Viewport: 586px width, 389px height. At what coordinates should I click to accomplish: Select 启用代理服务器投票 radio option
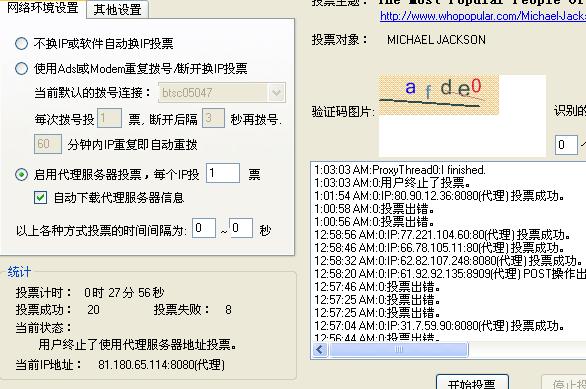(x=21, y=174)
